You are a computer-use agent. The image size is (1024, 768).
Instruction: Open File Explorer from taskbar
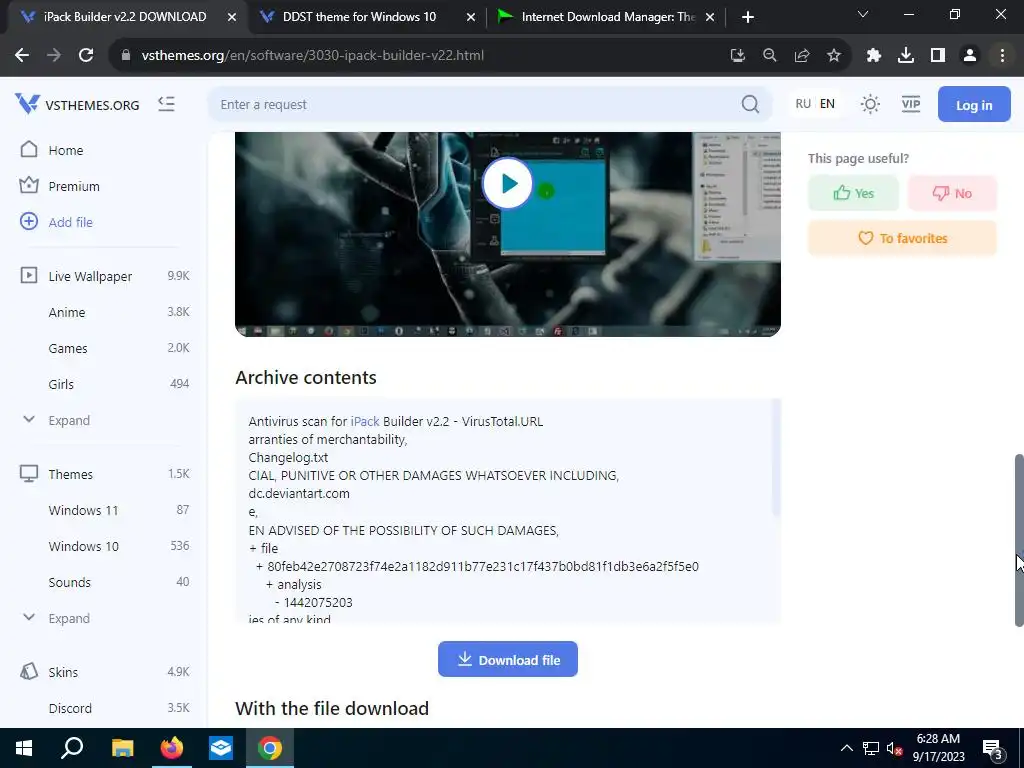pyautogui.click(x=122, y=748)
